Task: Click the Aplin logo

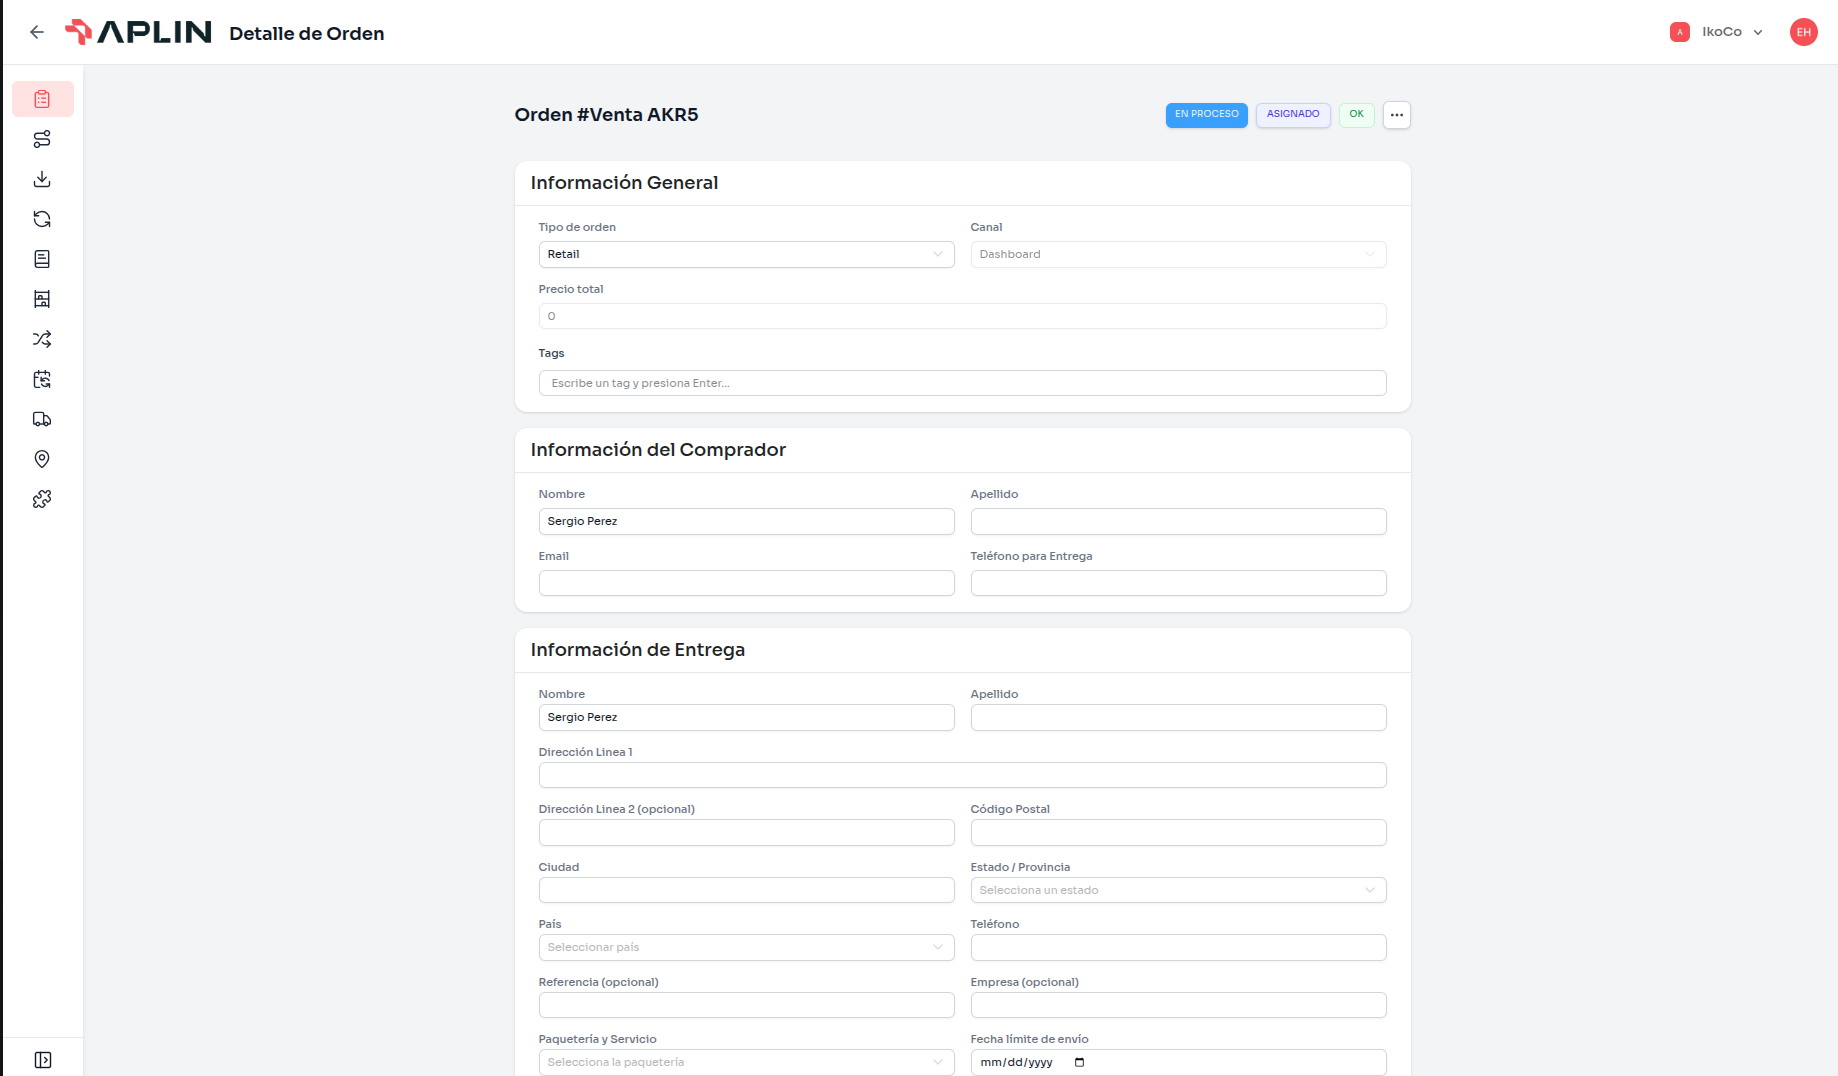Action: click(x=138, y=32)
